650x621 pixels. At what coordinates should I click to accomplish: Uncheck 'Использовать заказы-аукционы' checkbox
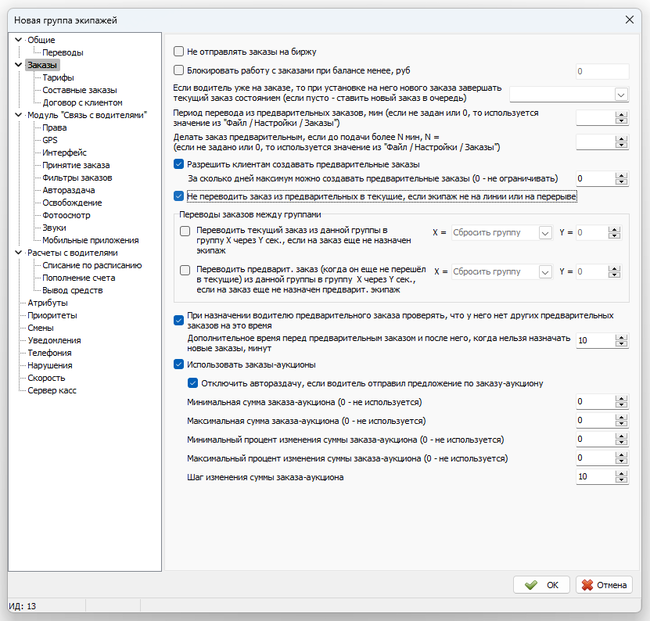[179, 365]
